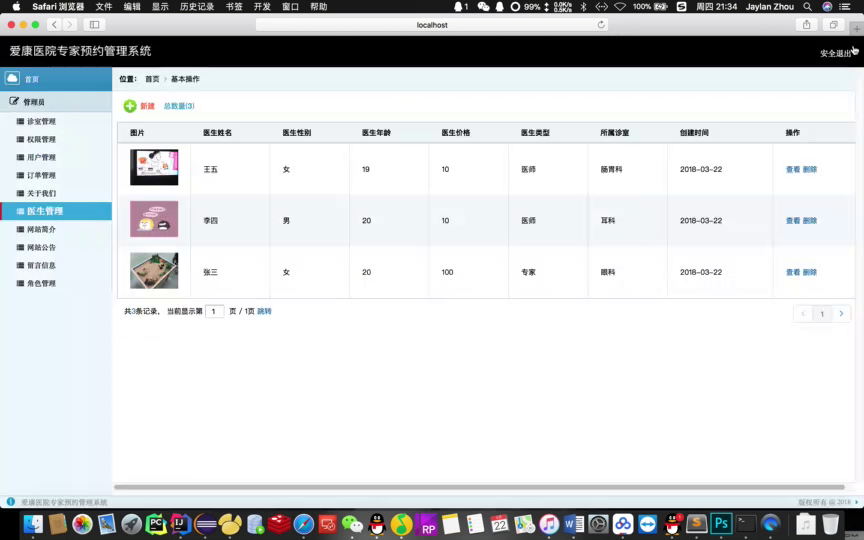Show all Safari tabs overview
This screenshot has height=540, width=864.
[833, 25]
